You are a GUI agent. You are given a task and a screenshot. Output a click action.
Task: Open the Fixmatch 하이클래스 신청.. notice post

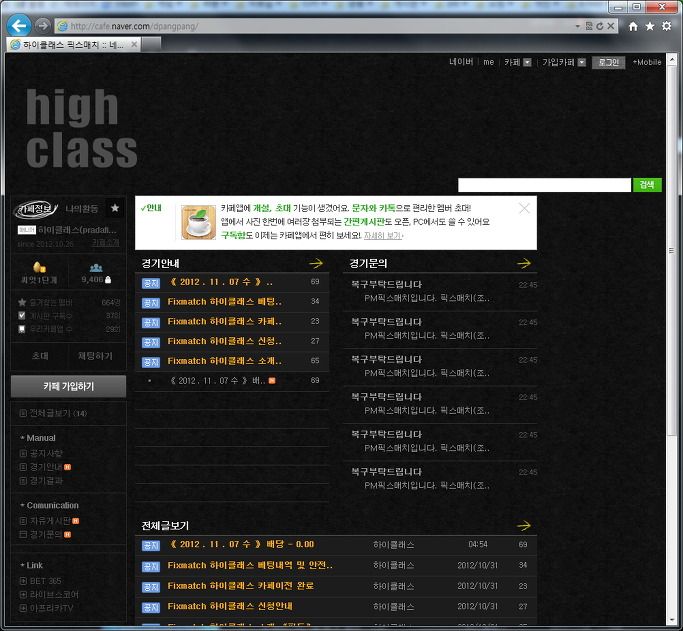click(225, 341)
